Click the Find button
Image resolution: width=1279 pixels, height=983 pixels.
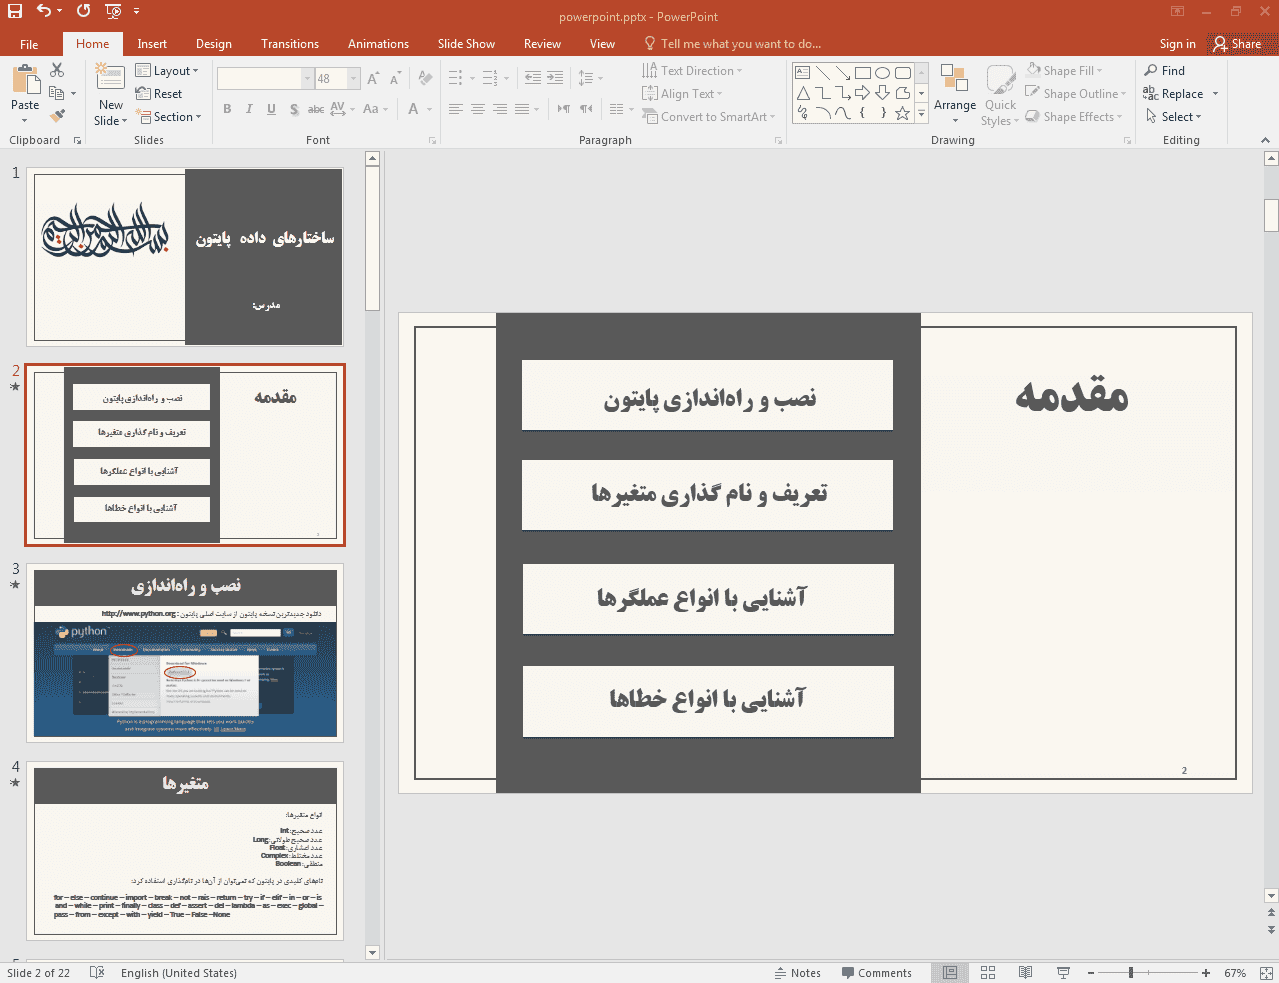[x=1165, y=70]
